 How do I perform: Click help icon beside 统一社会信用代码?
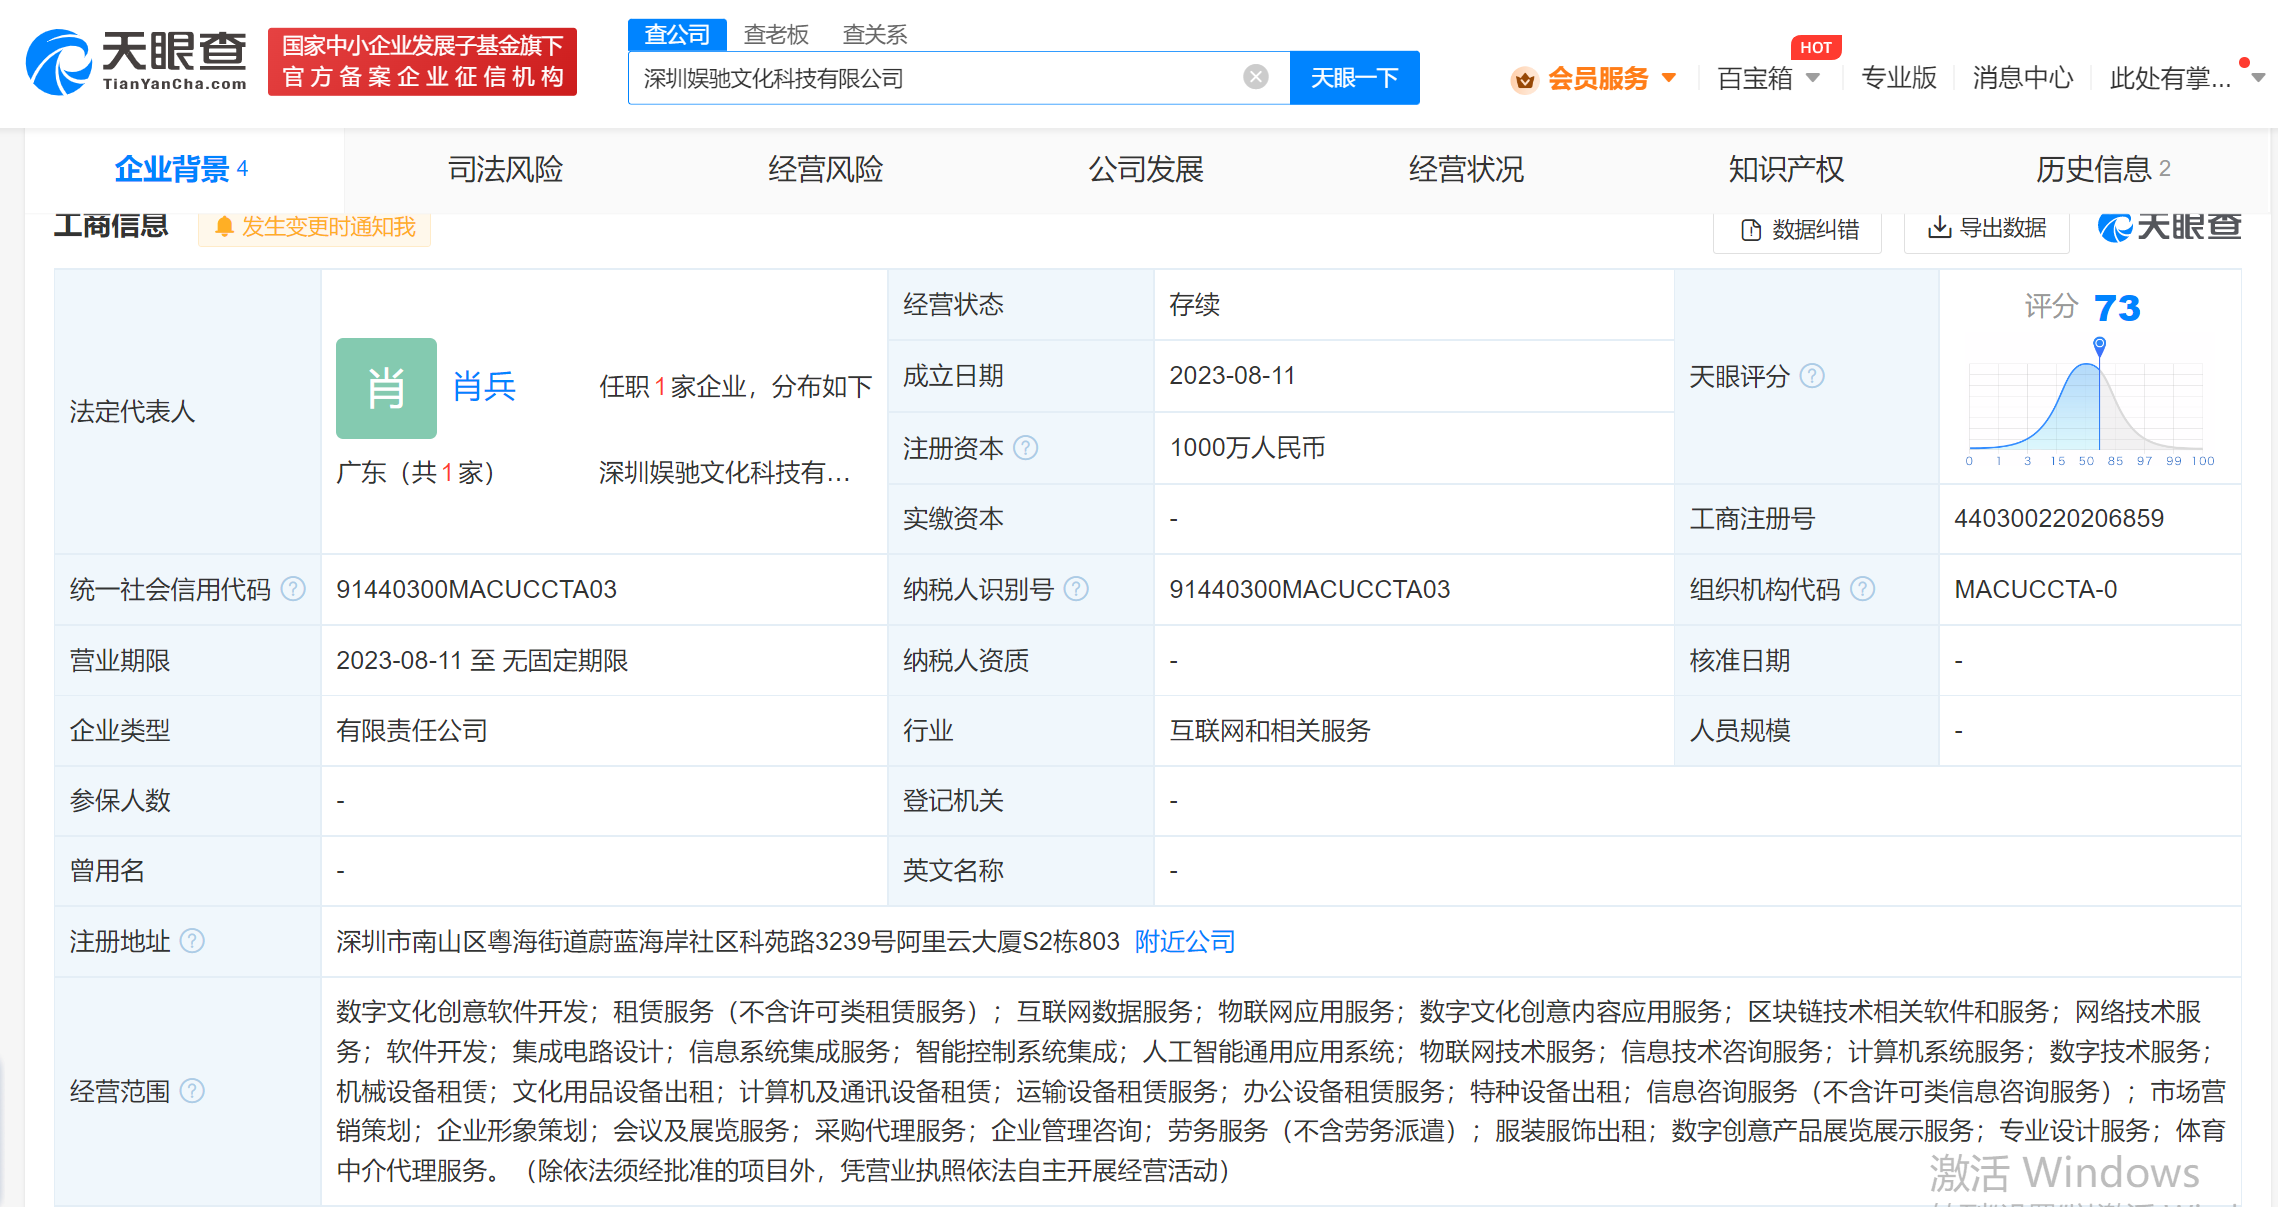coord(293,589)
